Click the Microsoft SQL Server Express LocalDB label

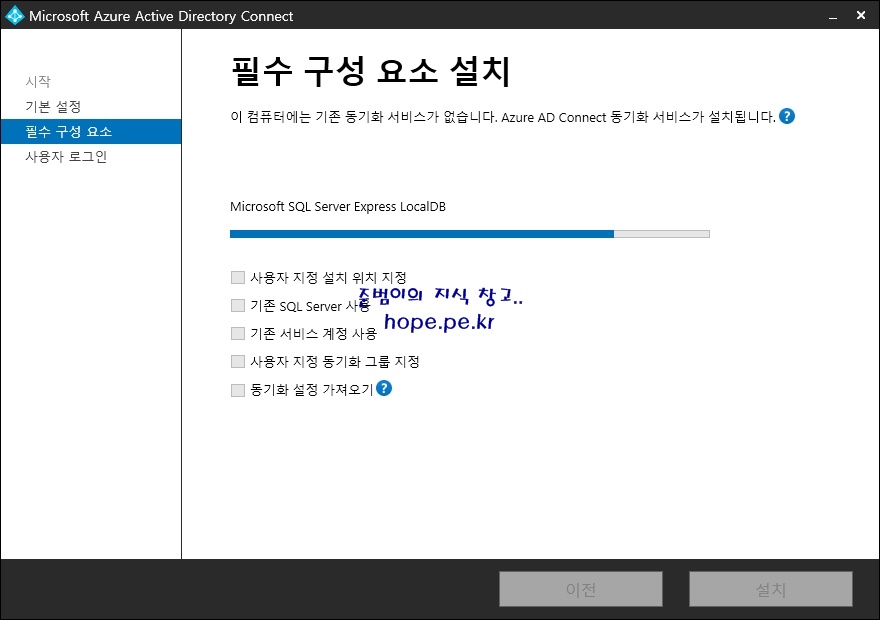click(x=338, y=206)
